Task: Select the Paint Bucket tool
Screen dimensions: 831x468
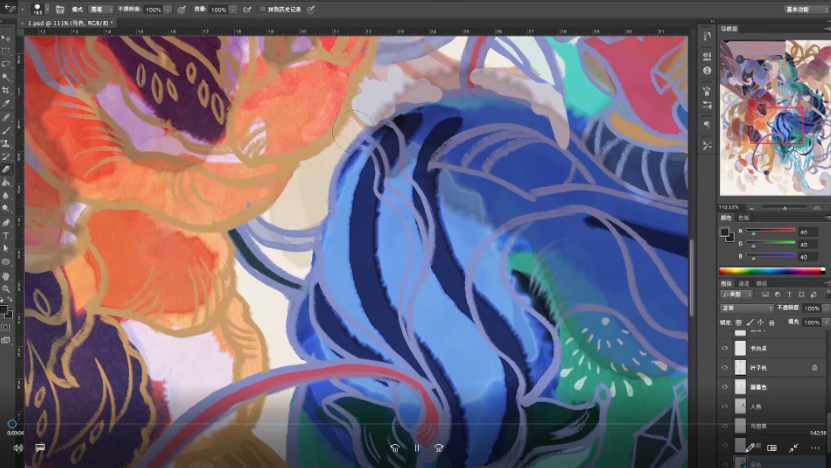Action: point(6,183)
